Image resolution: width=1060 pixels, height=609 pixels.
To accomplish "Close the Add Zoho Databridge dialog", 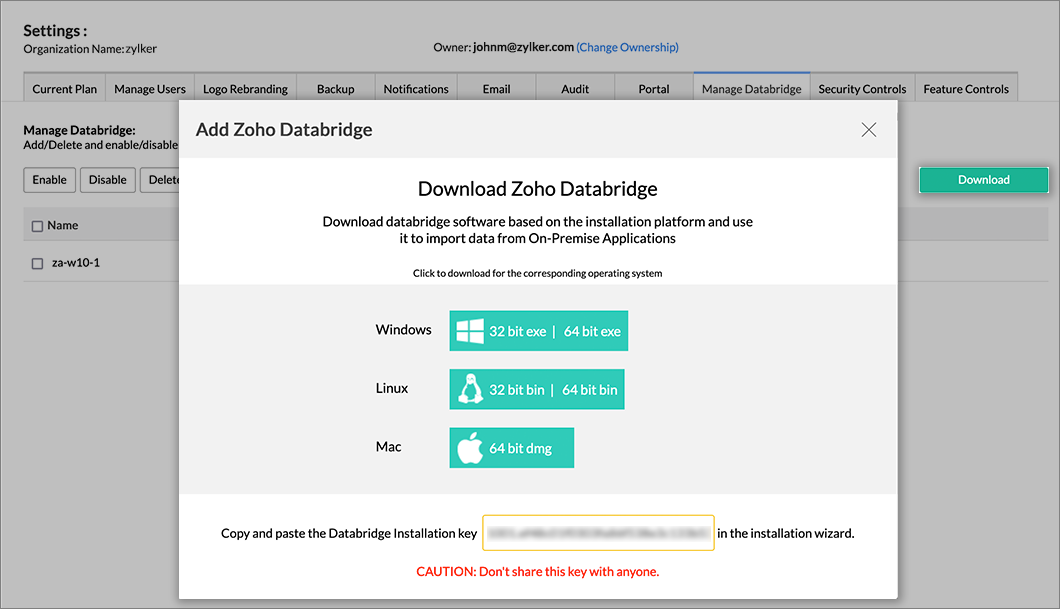I will tap(868, 129).
